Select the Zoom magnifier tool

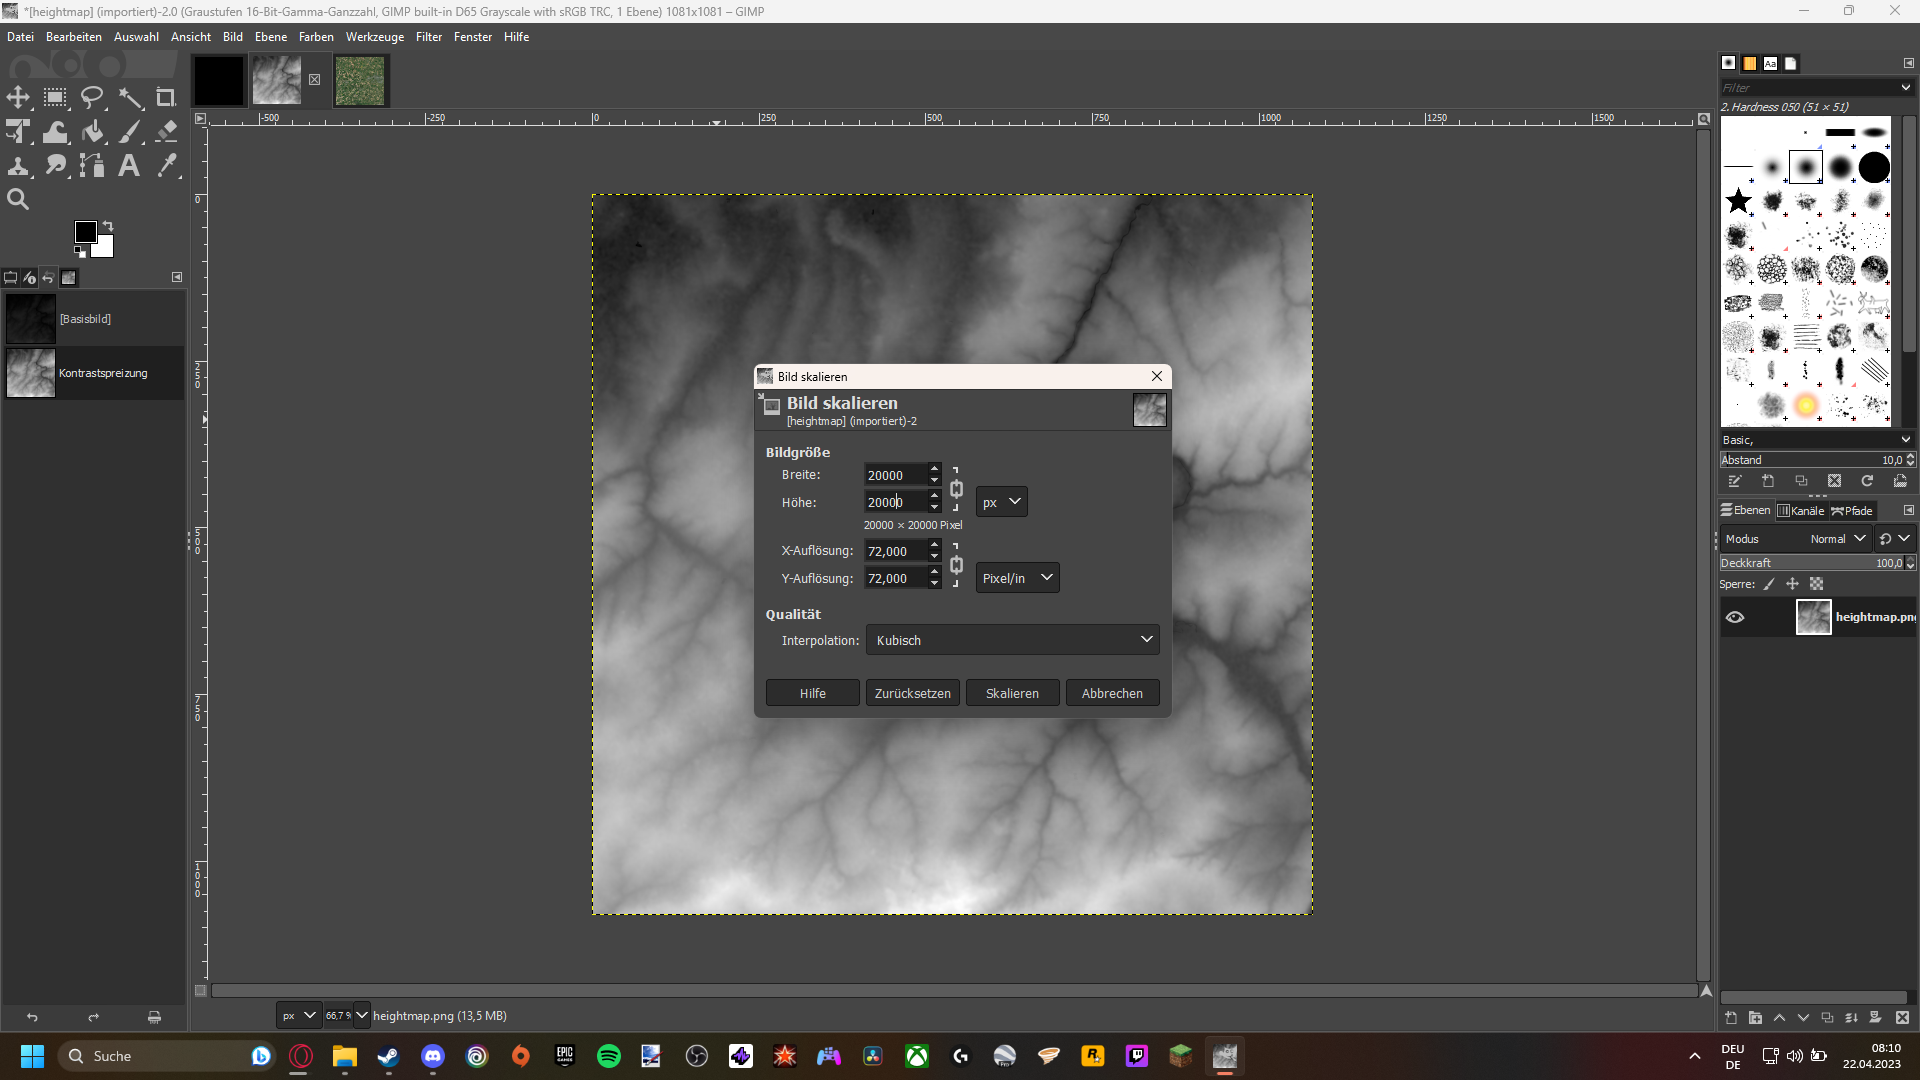click(18, 199)
